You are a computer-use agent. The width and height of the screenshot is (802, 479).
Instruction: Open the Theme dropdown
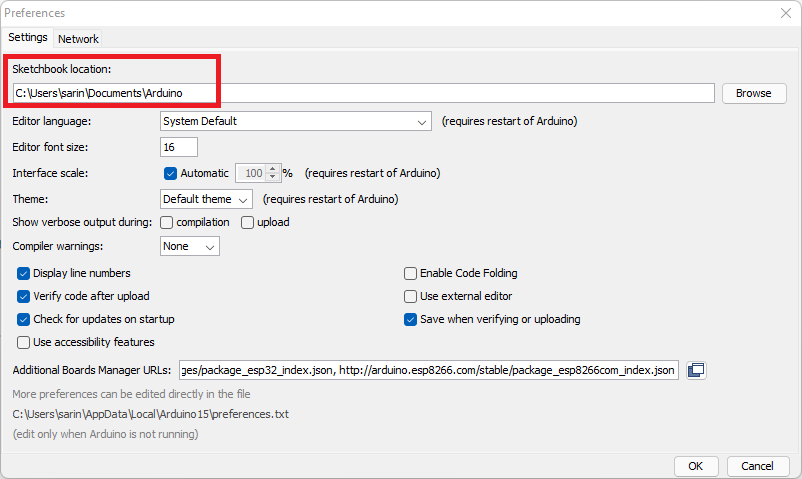pyautogui.click(x=206, y=199)
